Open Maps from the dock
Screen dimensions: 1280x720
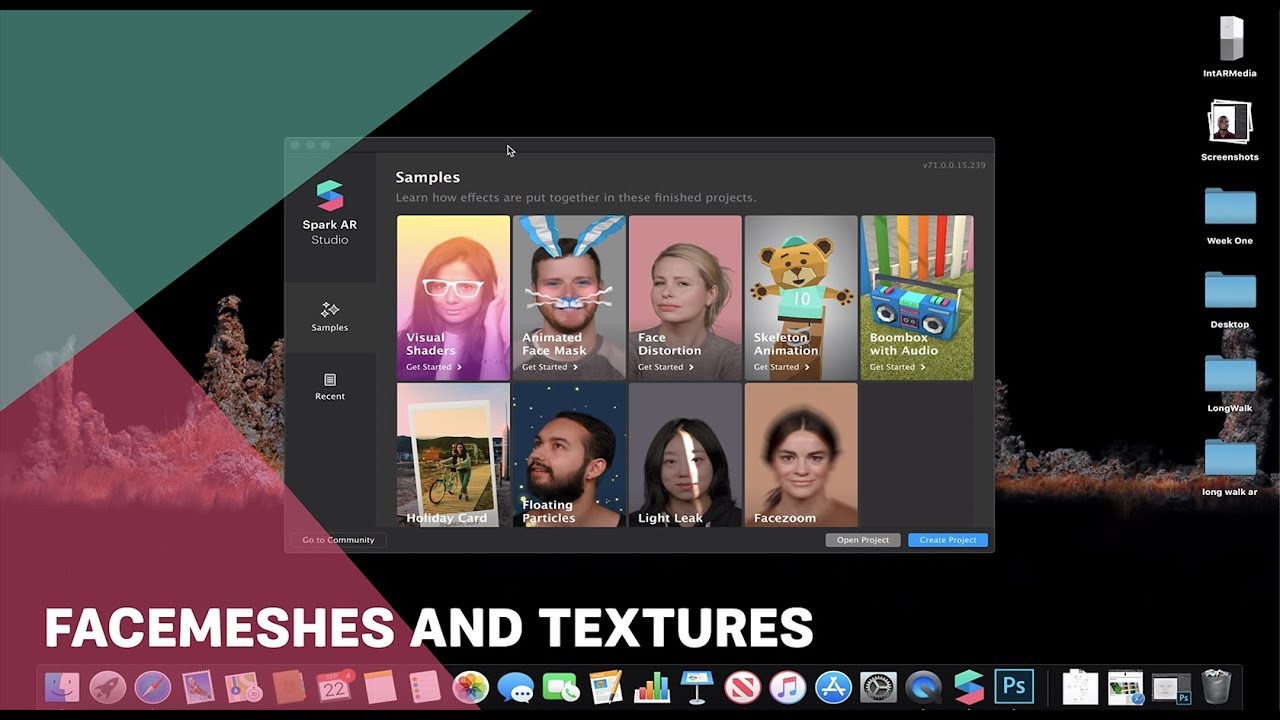pyautogui.click(x=243, y=687)
